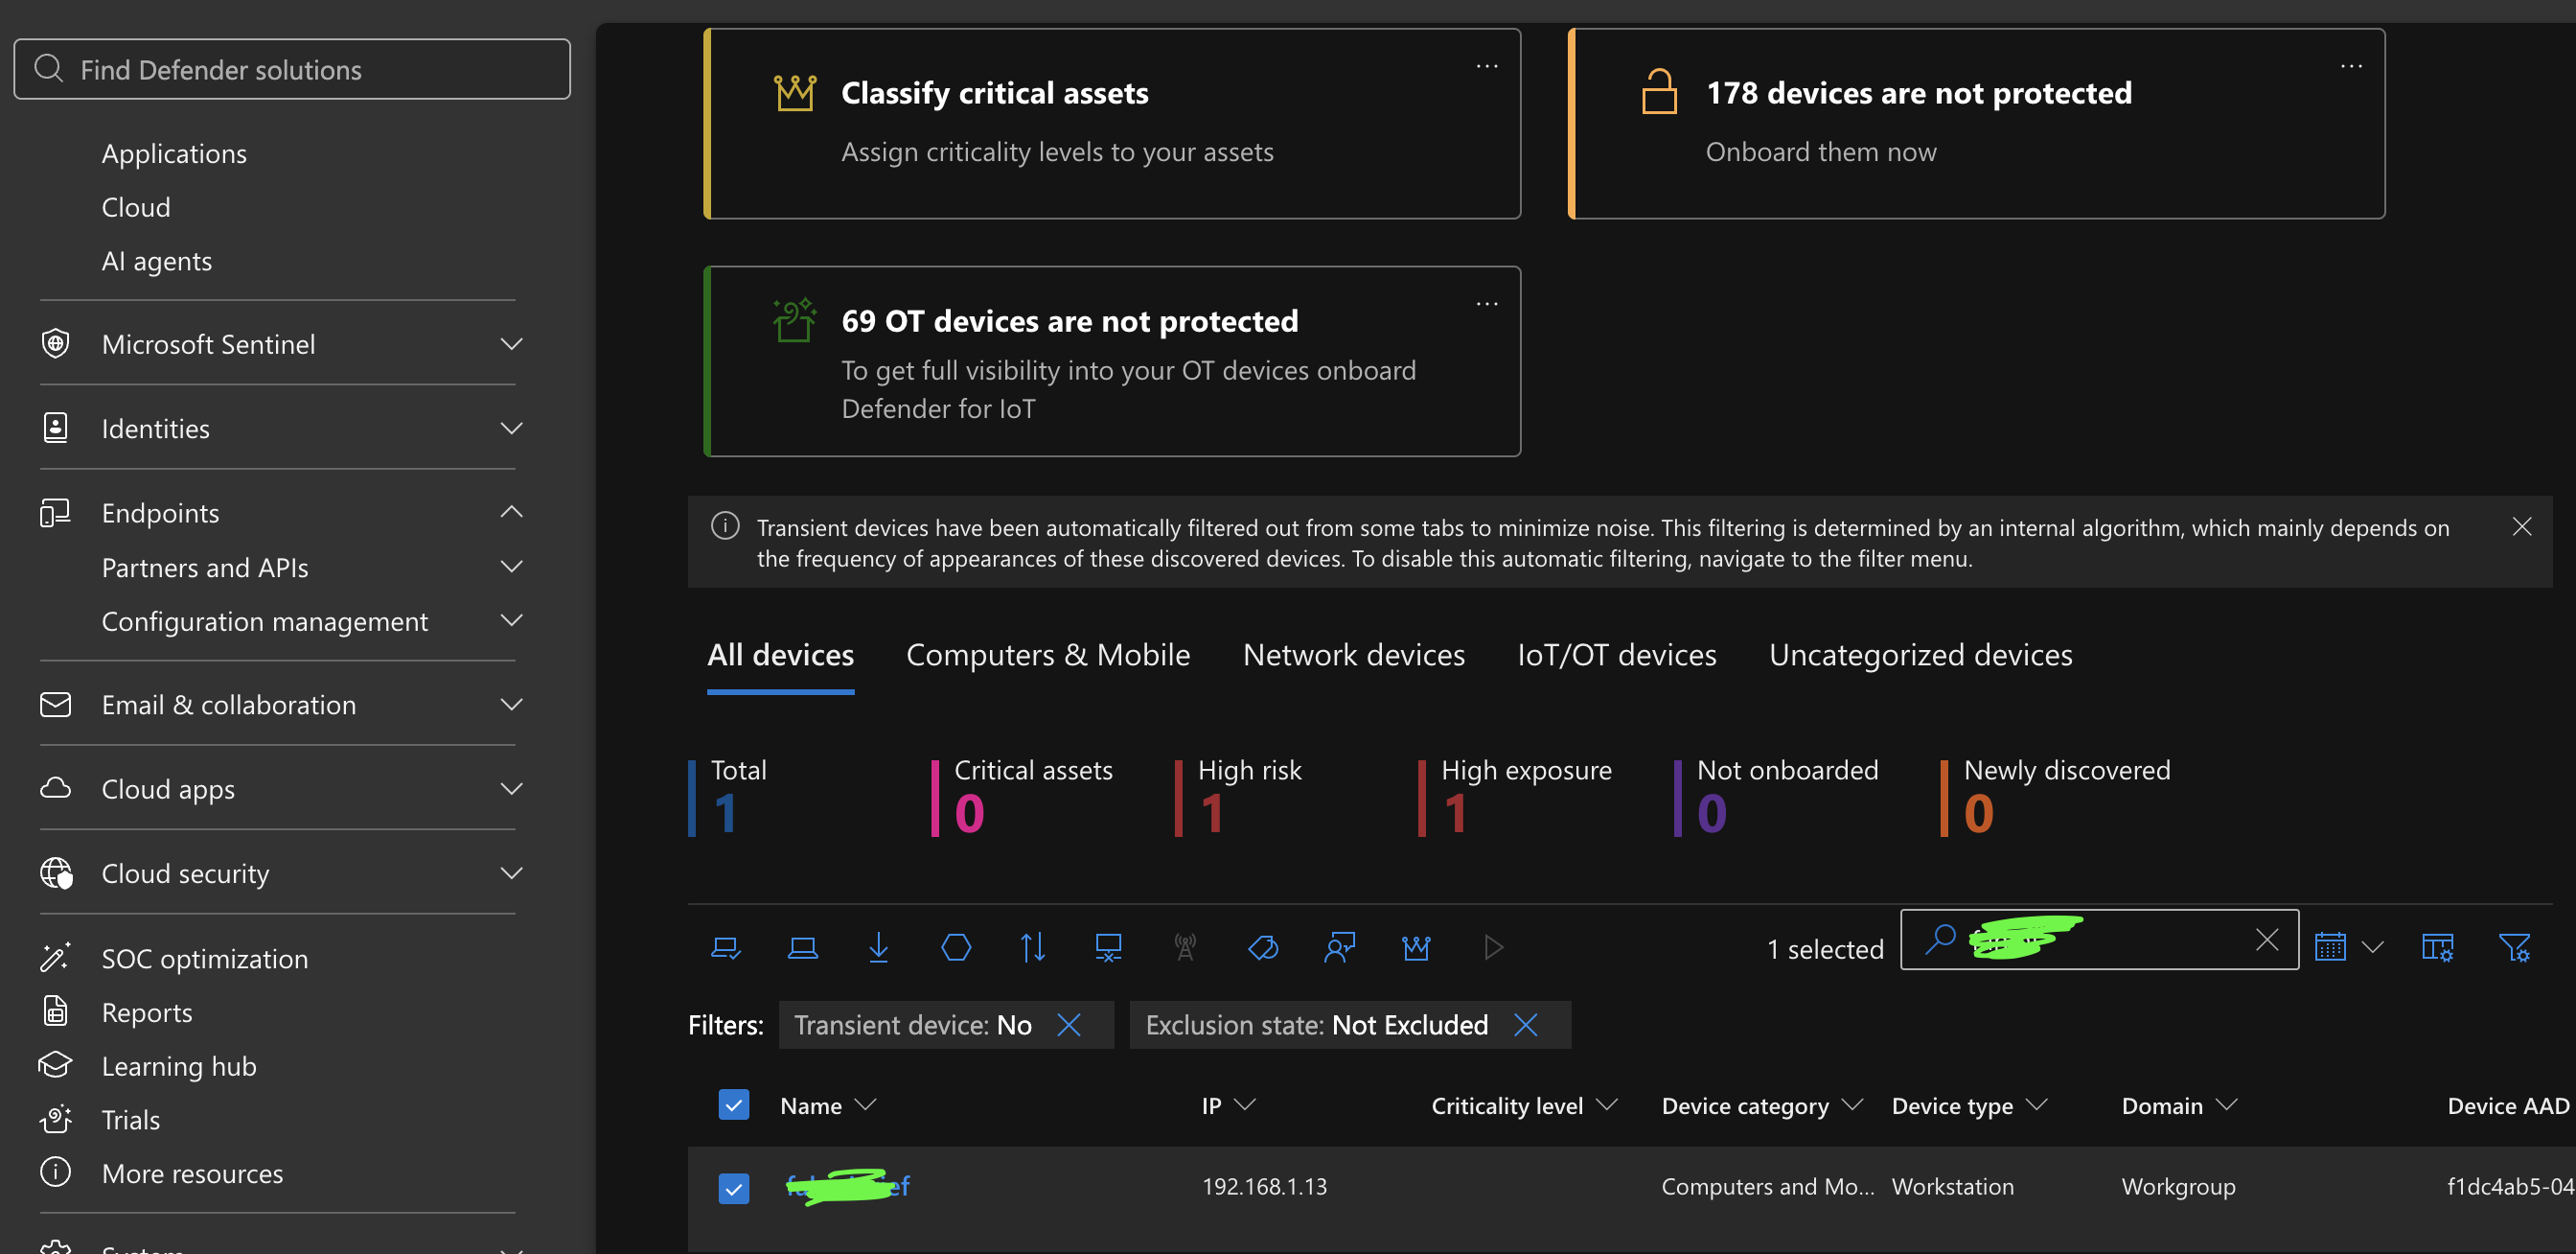Switch to IoT/OT devices tab
The width and height of the screenshot is (2576, 1254).
tap(1616, 655)
